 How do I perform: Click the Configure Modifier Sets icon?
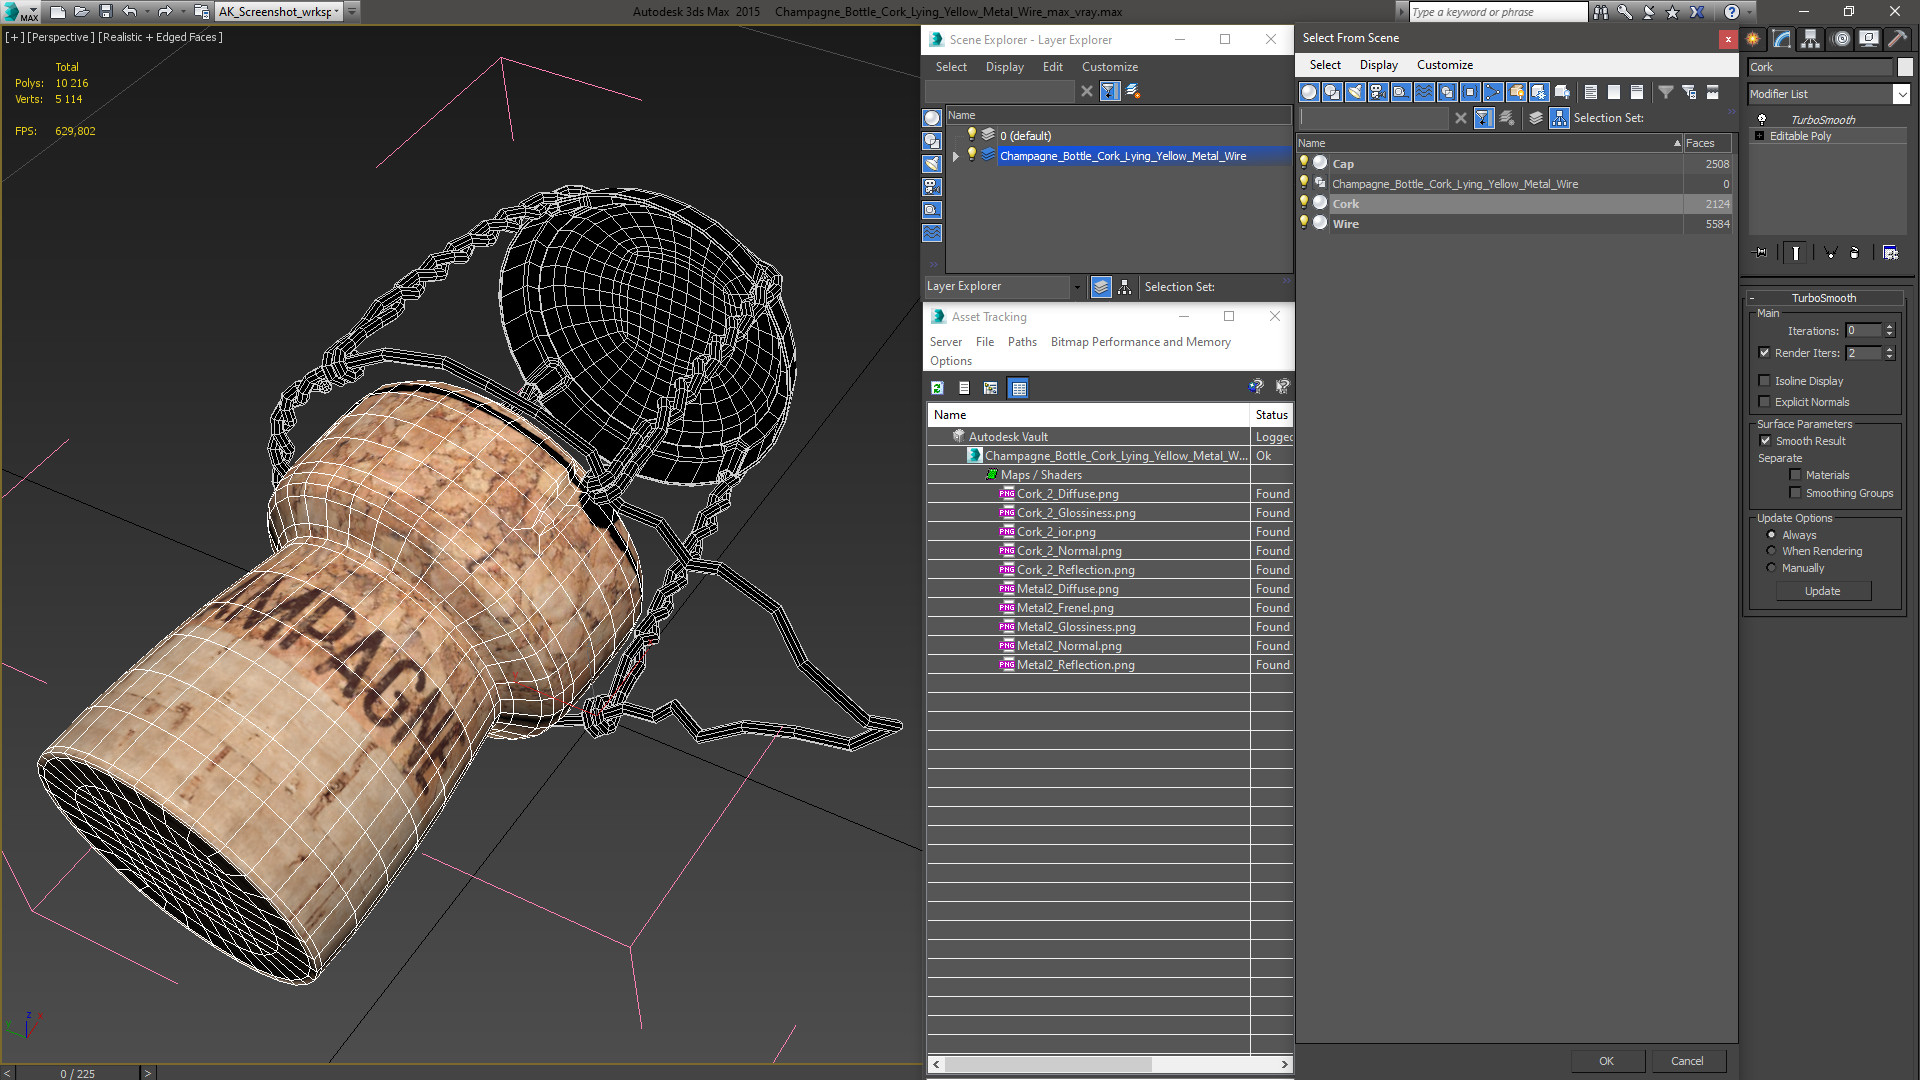point(1890,253)
